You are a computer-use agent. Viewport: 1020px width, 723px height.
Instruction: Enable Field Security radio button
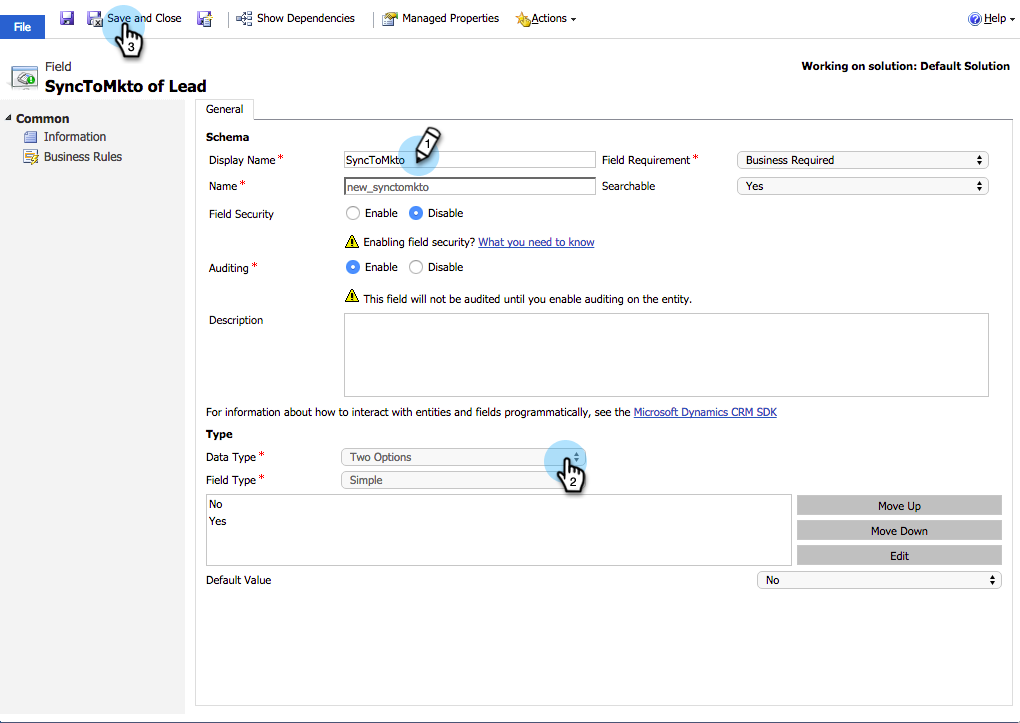[353, 213]
